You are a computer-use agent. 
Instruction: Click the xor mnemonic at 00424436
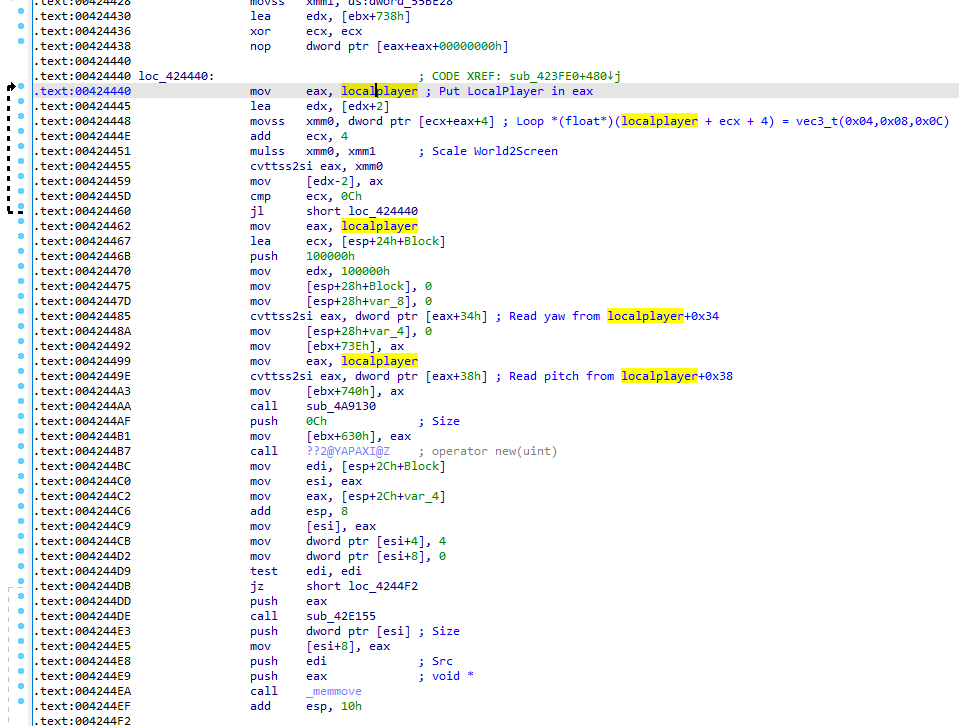point(261,31)
